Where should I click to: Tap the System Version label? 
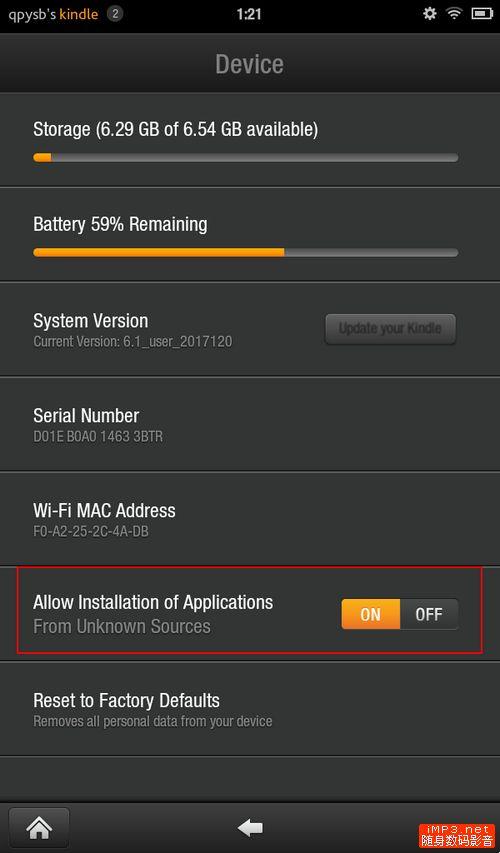[x=90, y=320]
